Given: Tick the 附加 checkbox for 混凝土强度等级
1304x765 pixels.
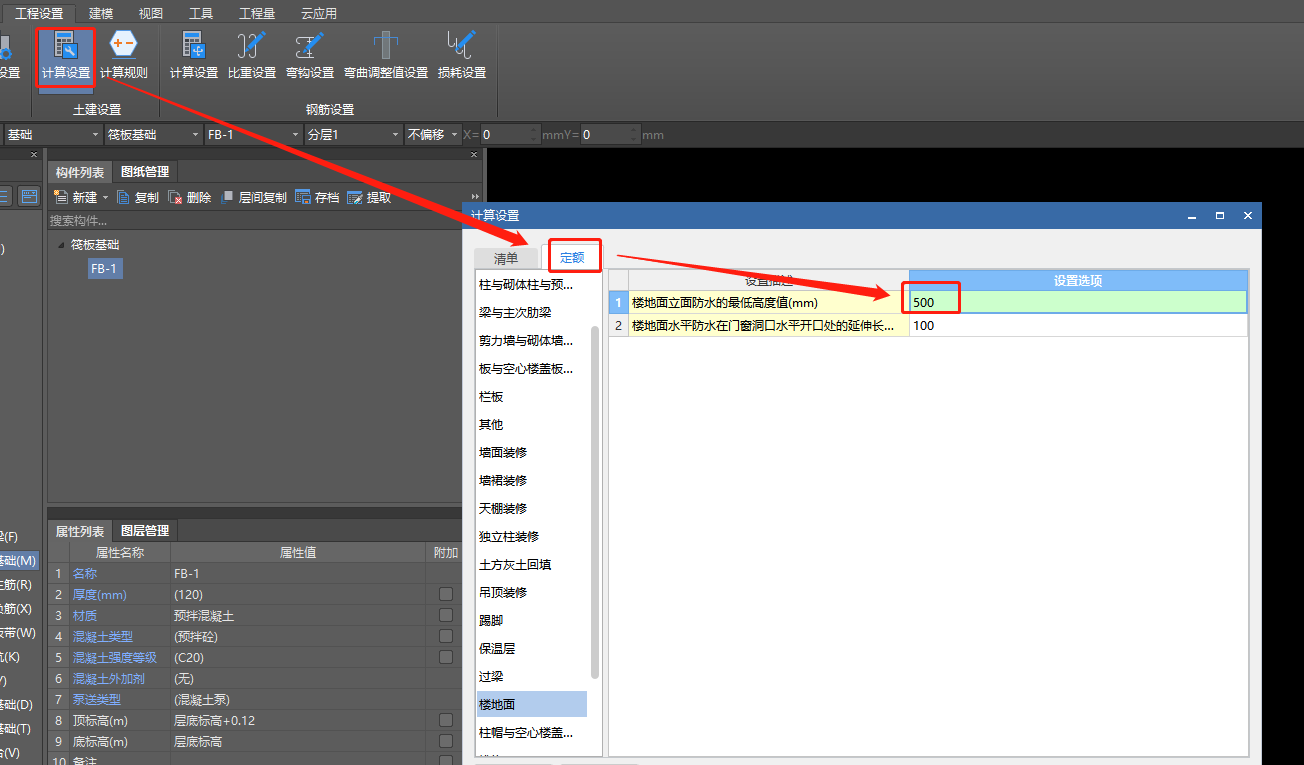Looking at the screenshot, I should point(446,657).
